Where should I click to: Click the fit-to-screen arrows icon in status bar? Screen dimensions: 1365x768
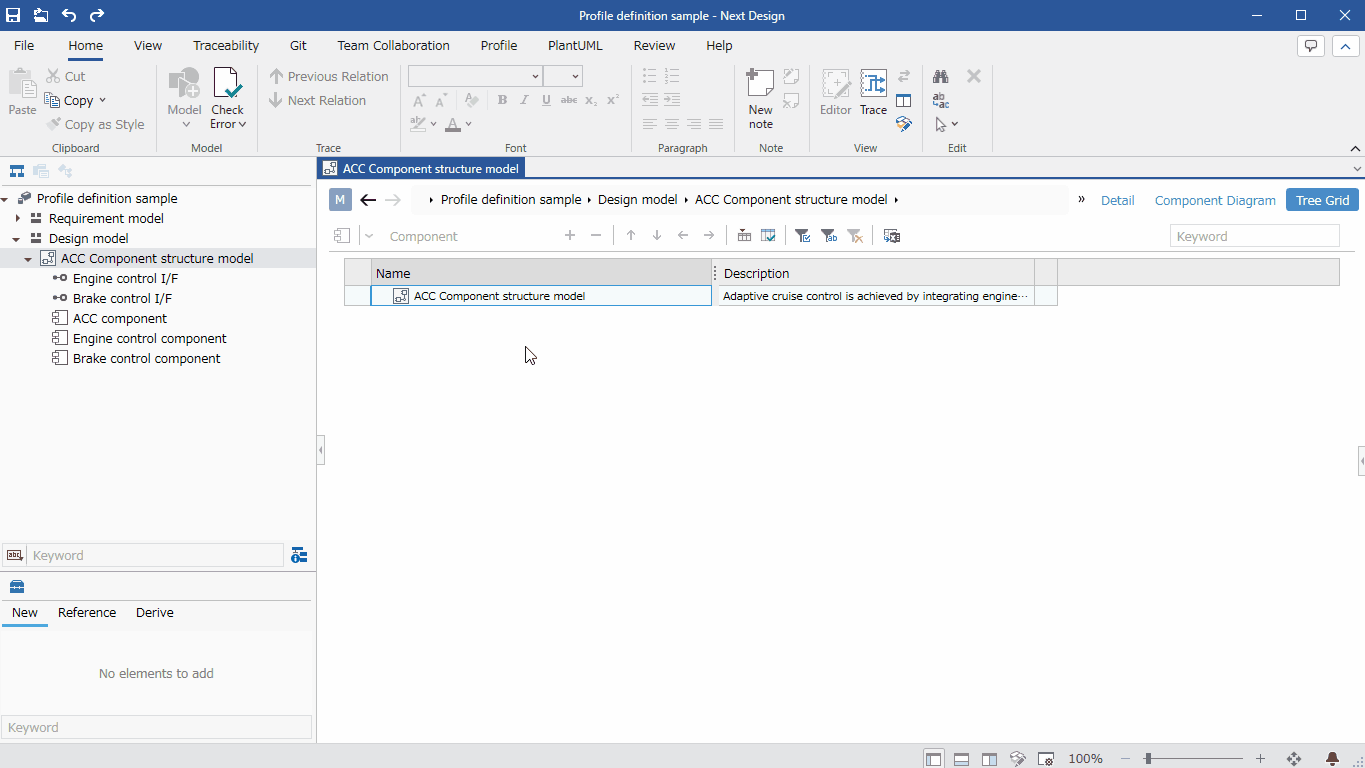[1293, 759]
